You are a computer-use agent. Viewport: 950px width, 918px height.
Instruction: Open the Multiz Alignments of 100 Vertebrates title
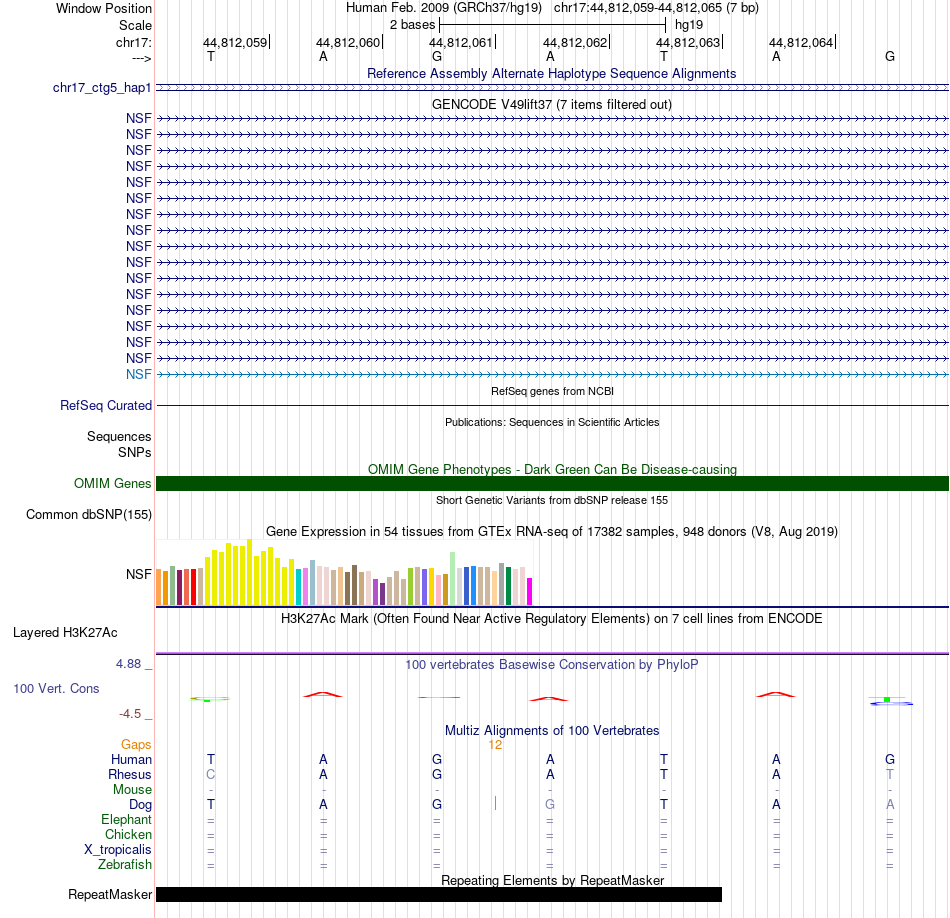[552, 731]
